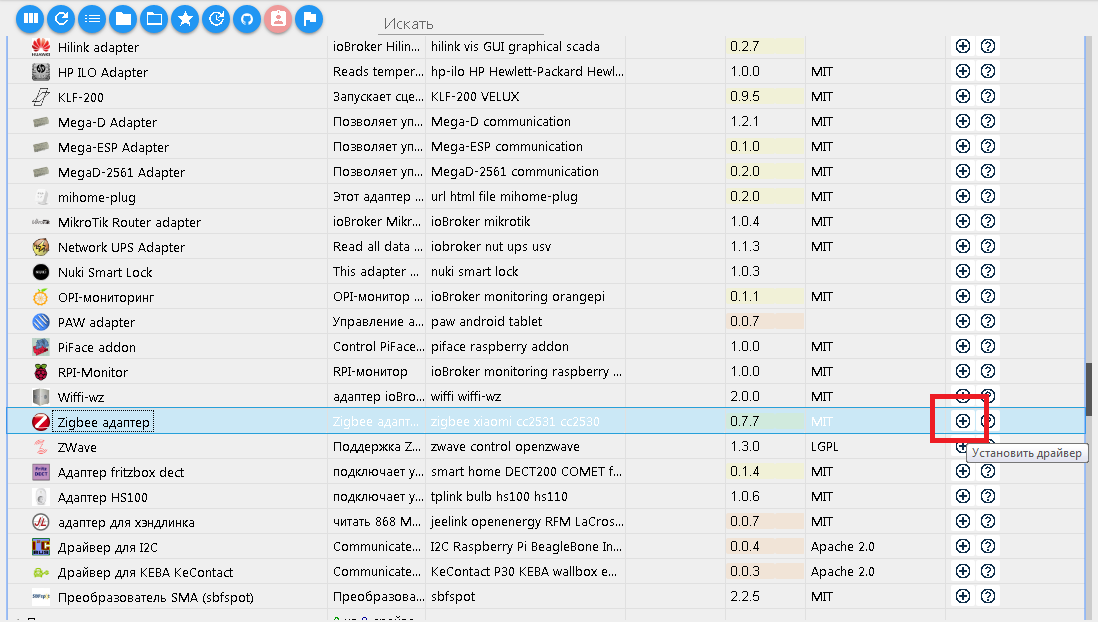1098x622 pixels.
Task: Install the Hilink adapter
Action: (x=963, y=46)
